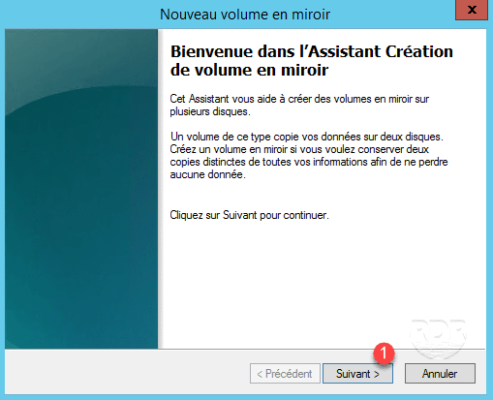Click the line starting Créez un volume en miroir
The height and width of the screenshot is (400, 493).
(299, 149)
